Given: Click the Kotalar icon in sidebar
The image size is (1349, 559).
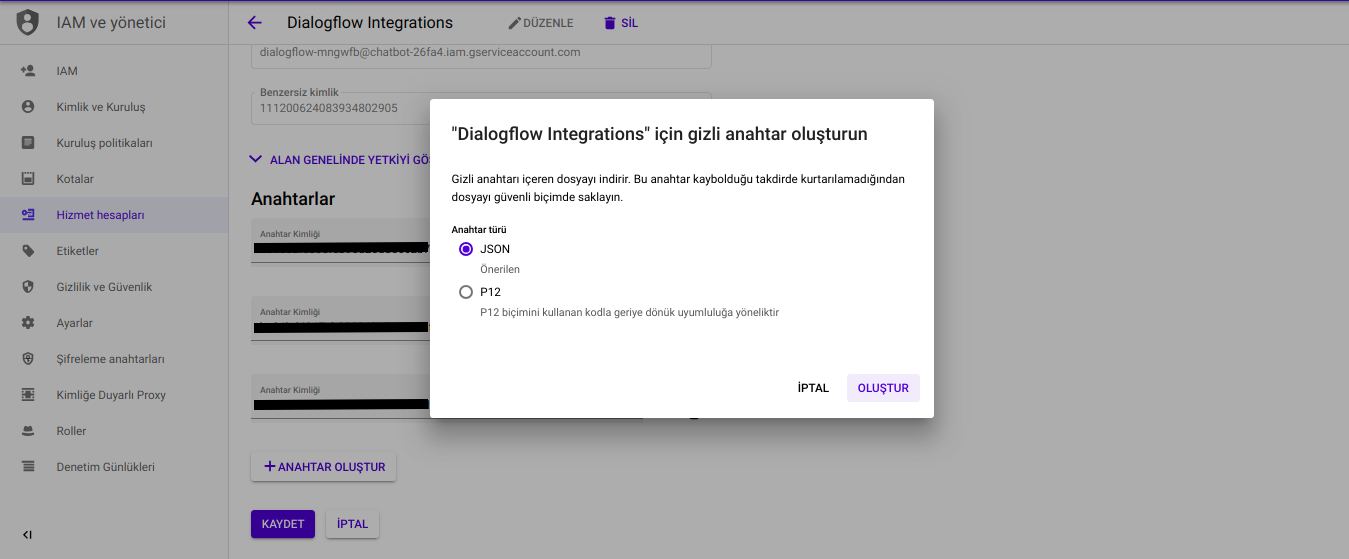Looking at the screenshot, I should tap(28, 179).
